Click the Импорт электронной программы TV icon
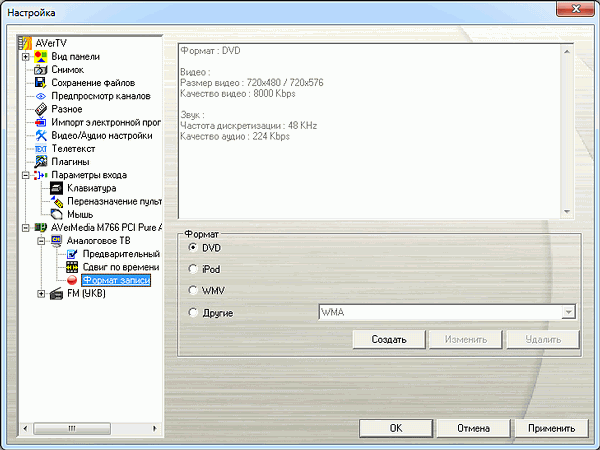600x450 pixels. click(x=41, y=122)
